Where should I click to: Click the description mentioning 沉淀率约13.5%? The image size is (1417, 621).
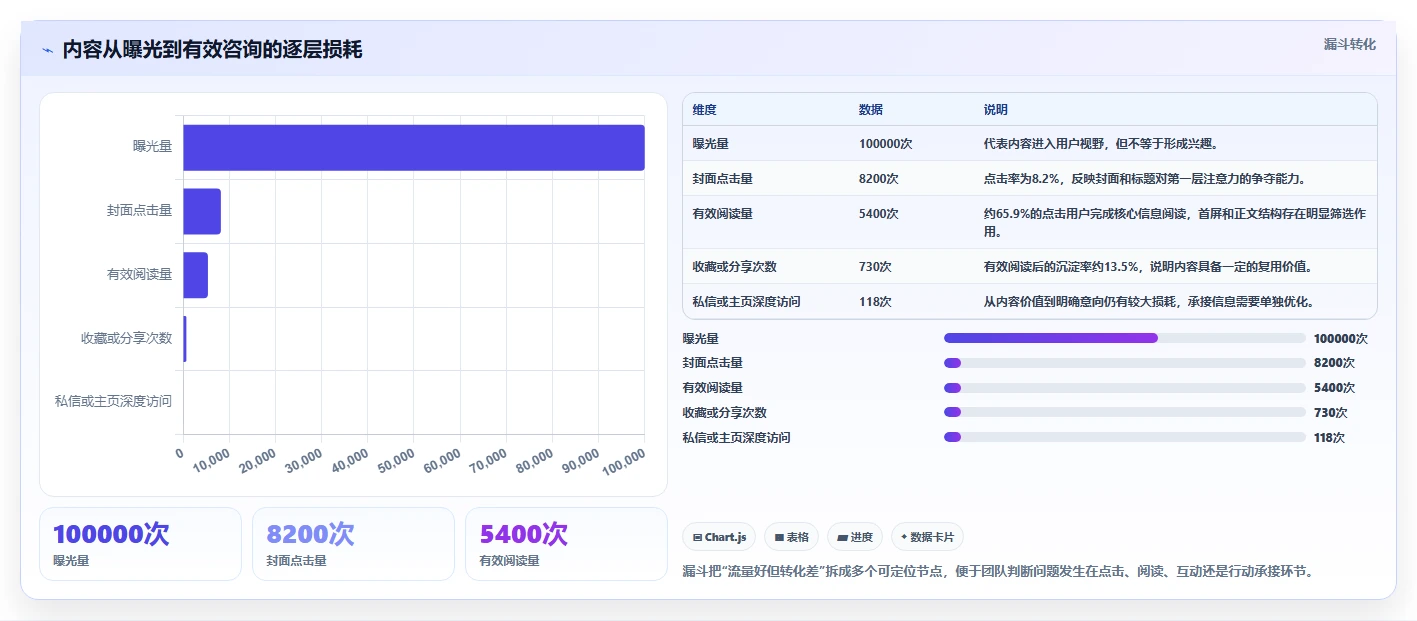coord(1148,267)
